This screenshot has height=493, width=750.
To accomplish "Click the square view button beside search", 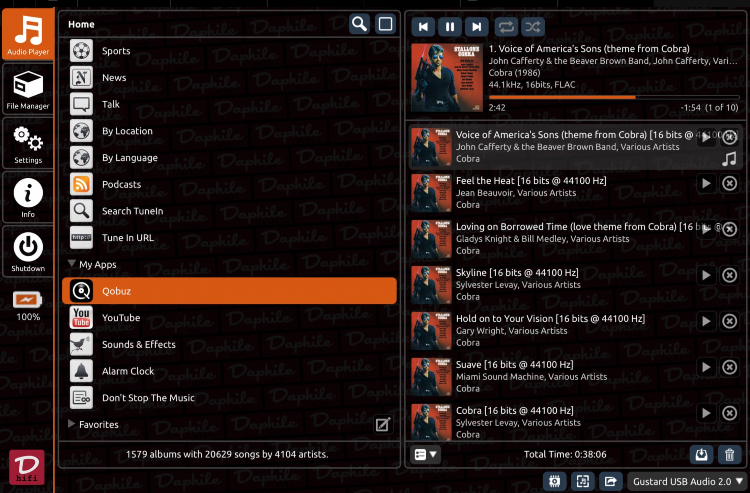I will [x=386, y=24].
